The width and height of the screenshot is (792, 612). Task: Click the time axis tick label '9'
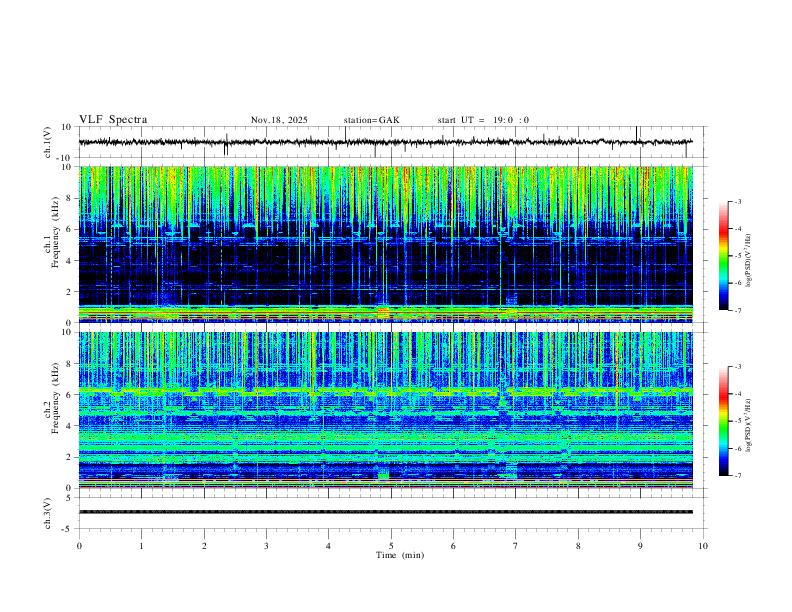point(640,546)
